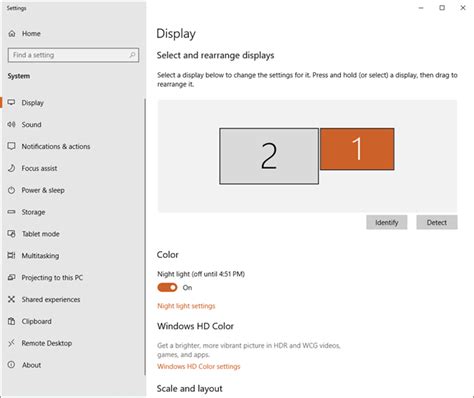Open the Tablet mode label

41,234
